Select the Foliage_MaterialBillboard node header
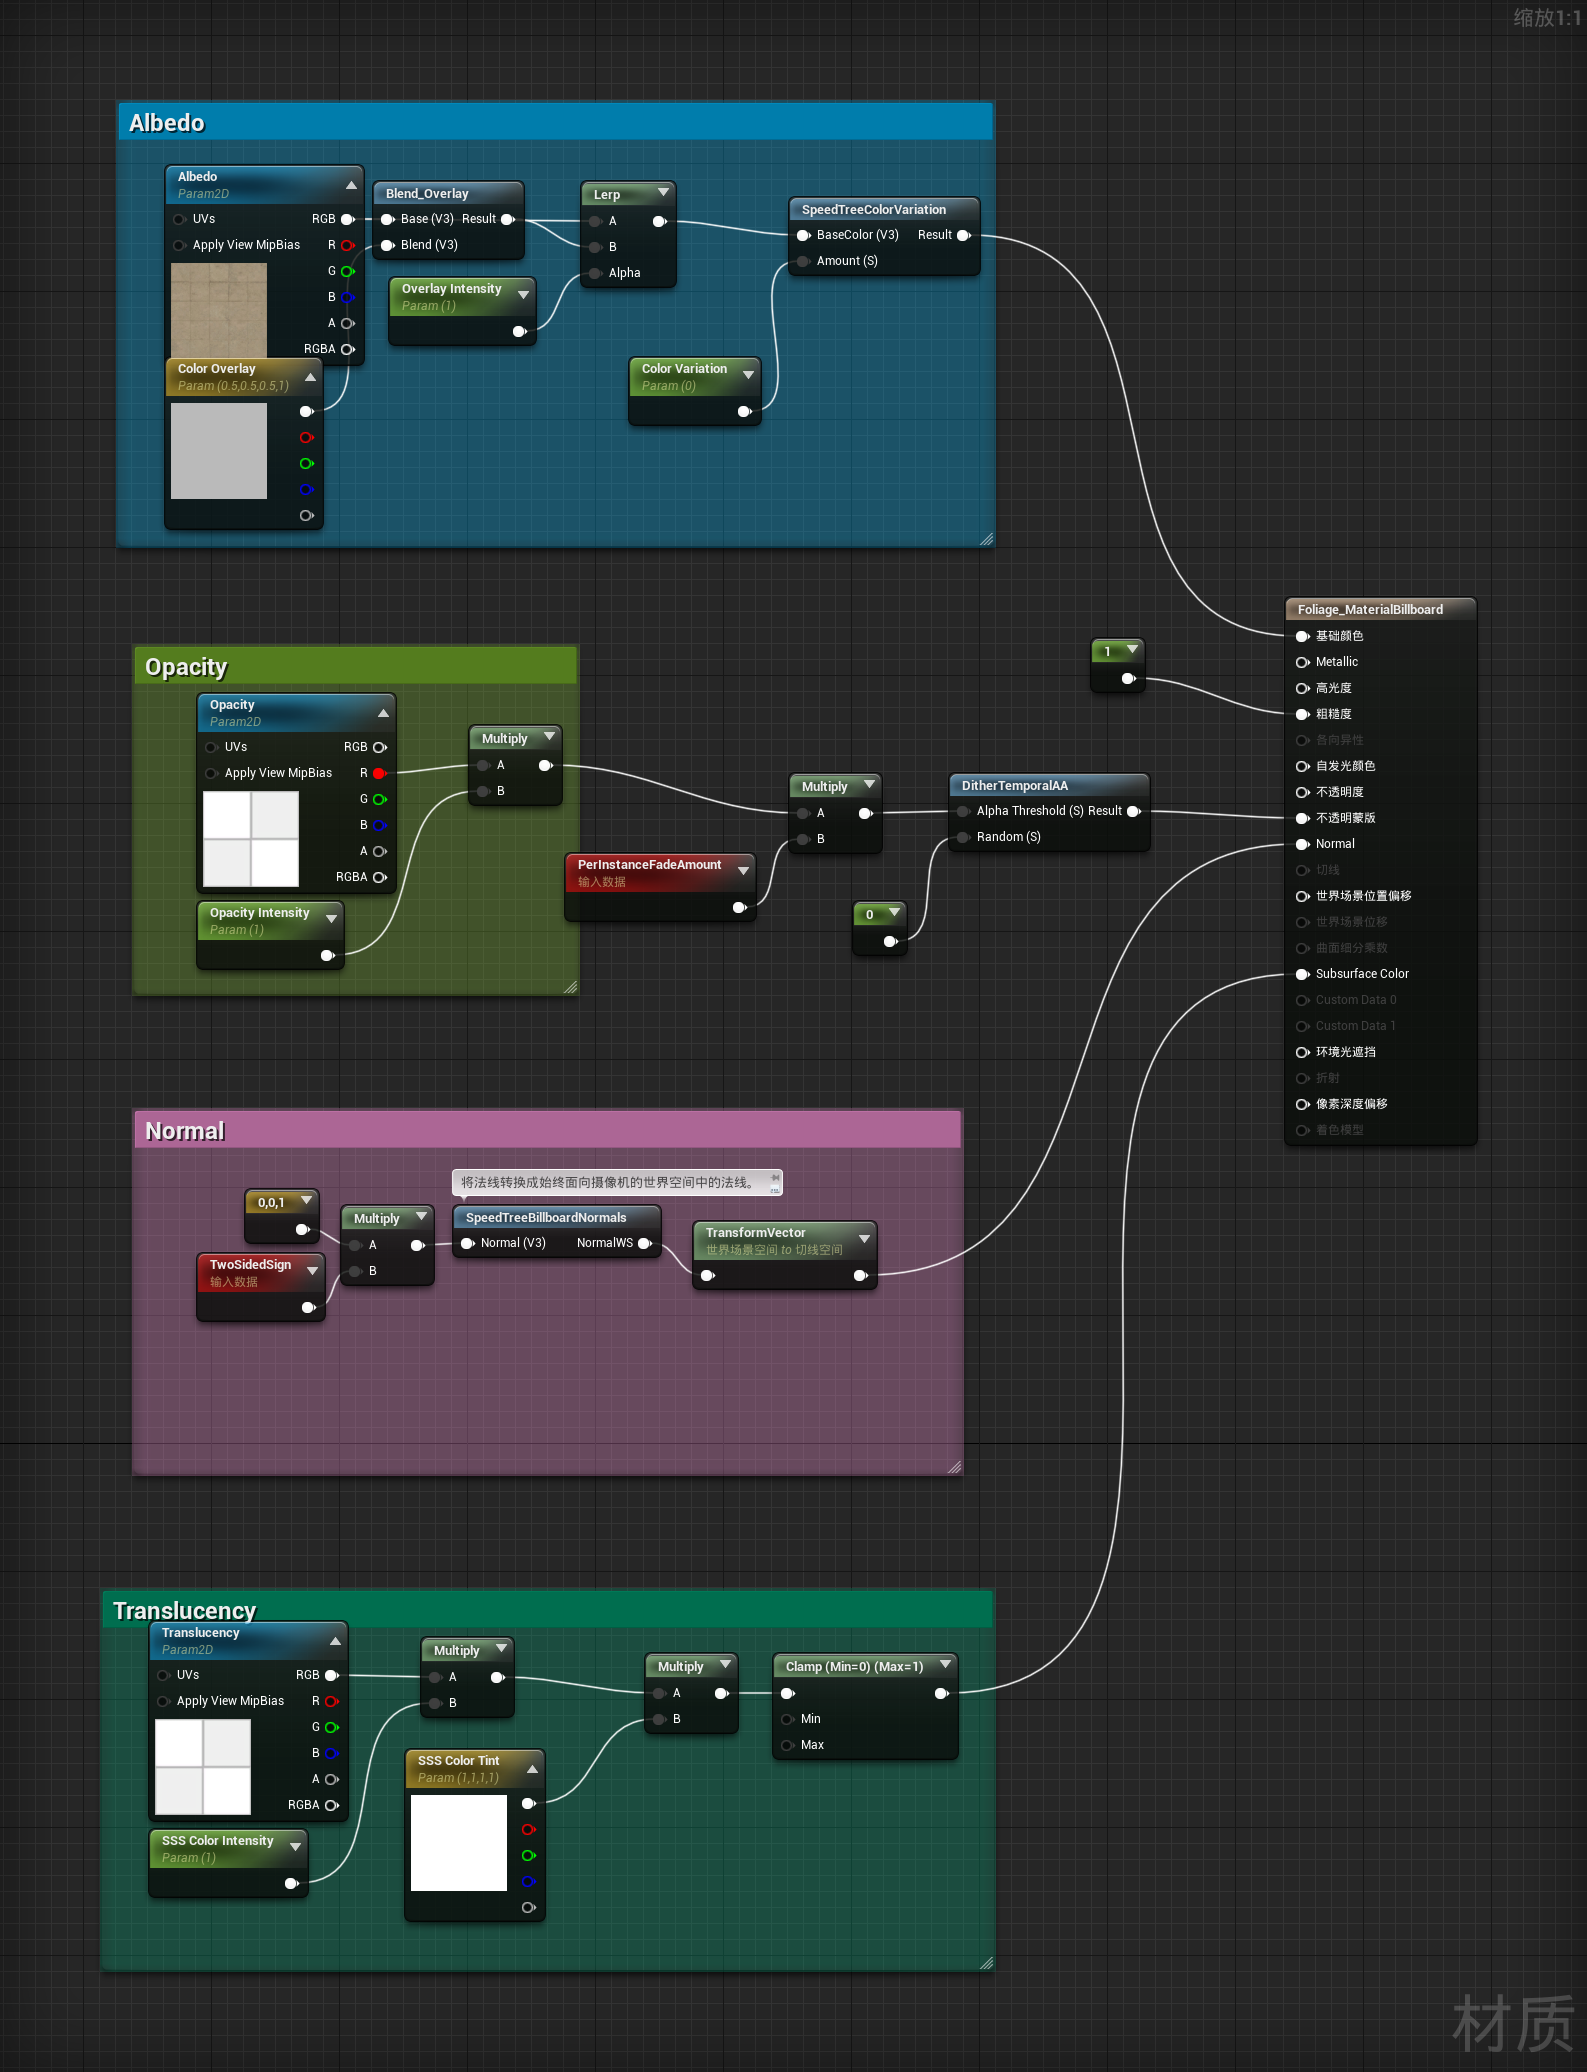This screenshot has width=1587, height=2072. [1380, 609]
